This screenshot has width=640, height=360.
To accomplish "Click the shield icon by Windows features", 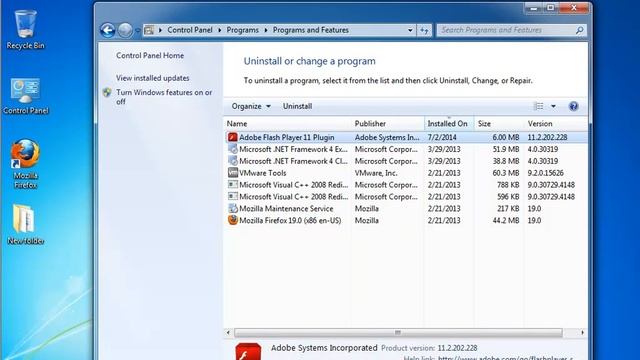I will 107,93.
